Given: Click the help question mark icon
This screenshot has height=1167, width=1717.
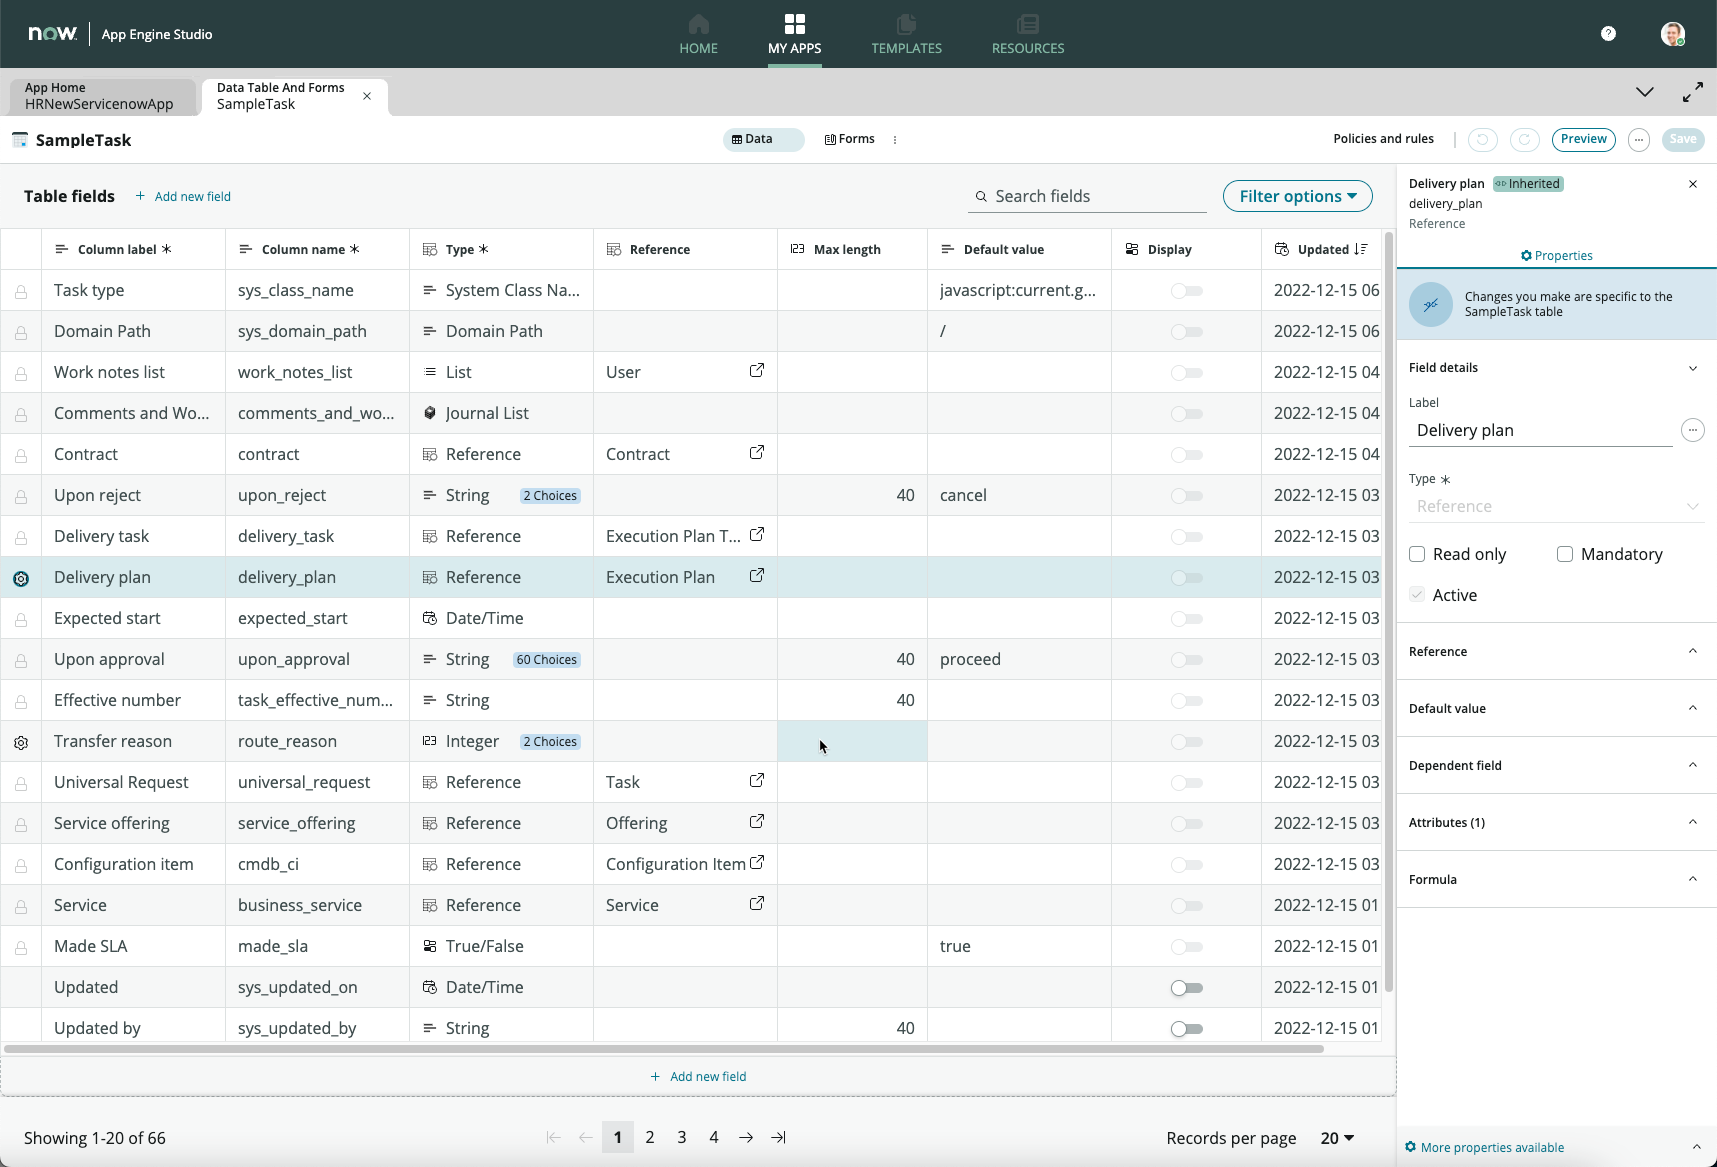Looking at the screenshot, I should (x=1608, y=34).
